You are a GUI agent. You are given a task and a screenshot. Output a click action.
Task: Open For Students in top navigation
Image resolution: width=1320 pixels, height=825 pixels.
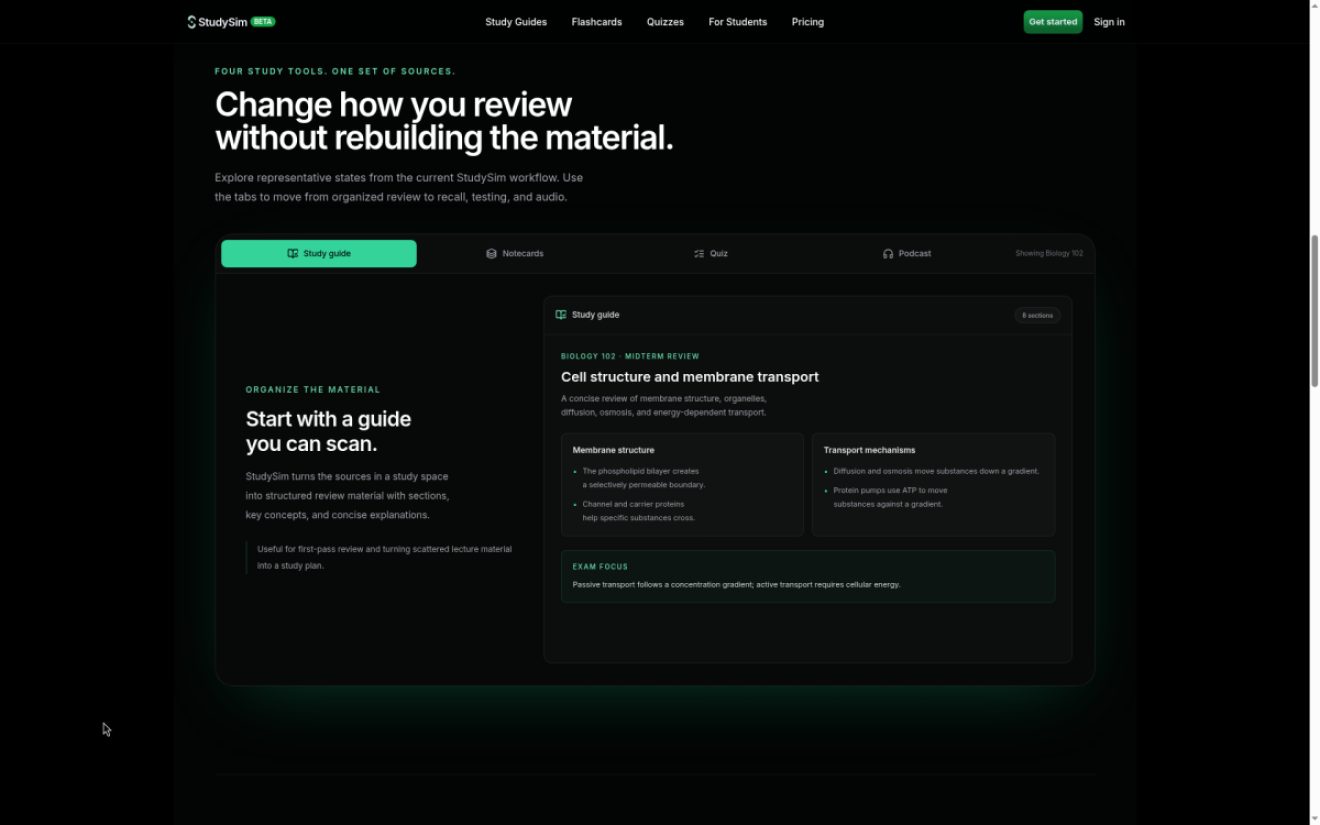pyautogui.click(x=738, y=22)
